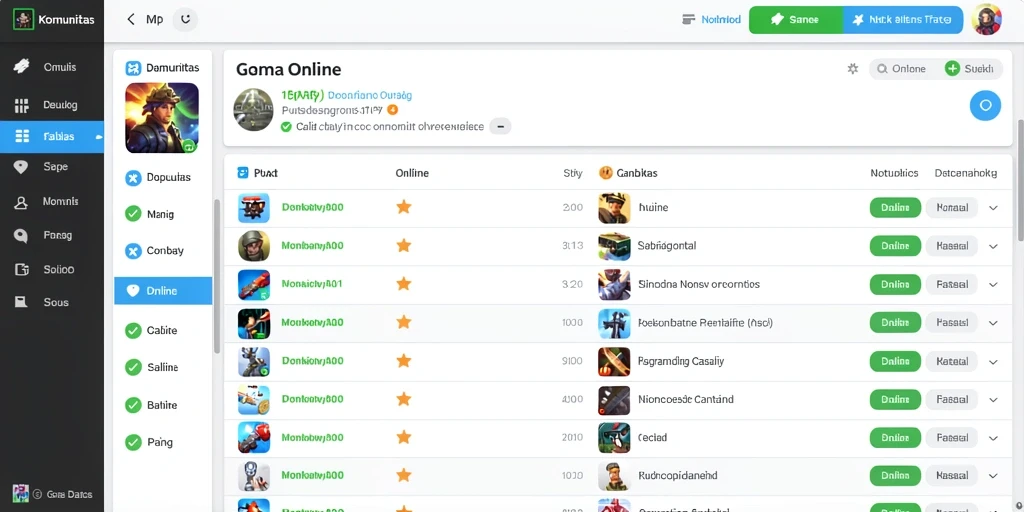Screen dimensions: 1024x512
Task: Expand Pagramding Casaliy row chevron
Action: pos(993,362)
